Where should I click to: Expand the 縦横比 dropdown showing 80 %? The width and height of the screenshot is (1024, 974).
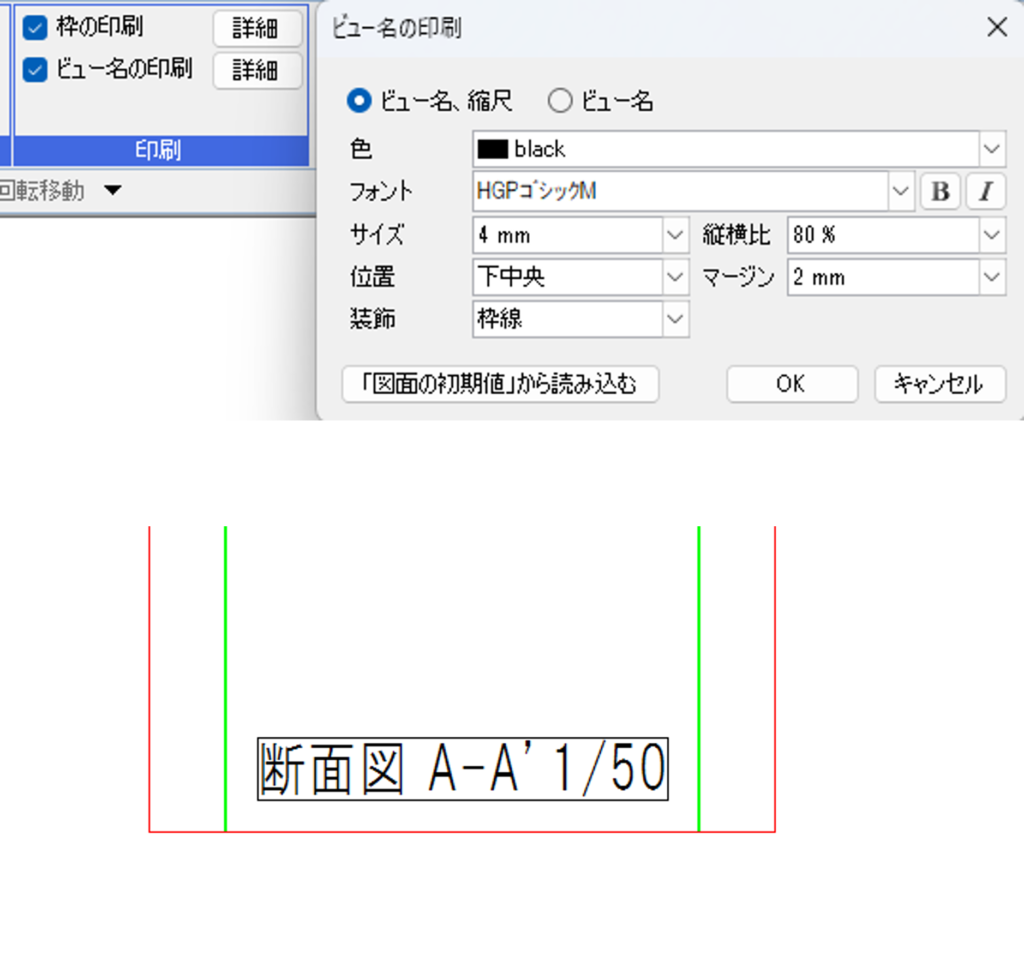point(991,236)
